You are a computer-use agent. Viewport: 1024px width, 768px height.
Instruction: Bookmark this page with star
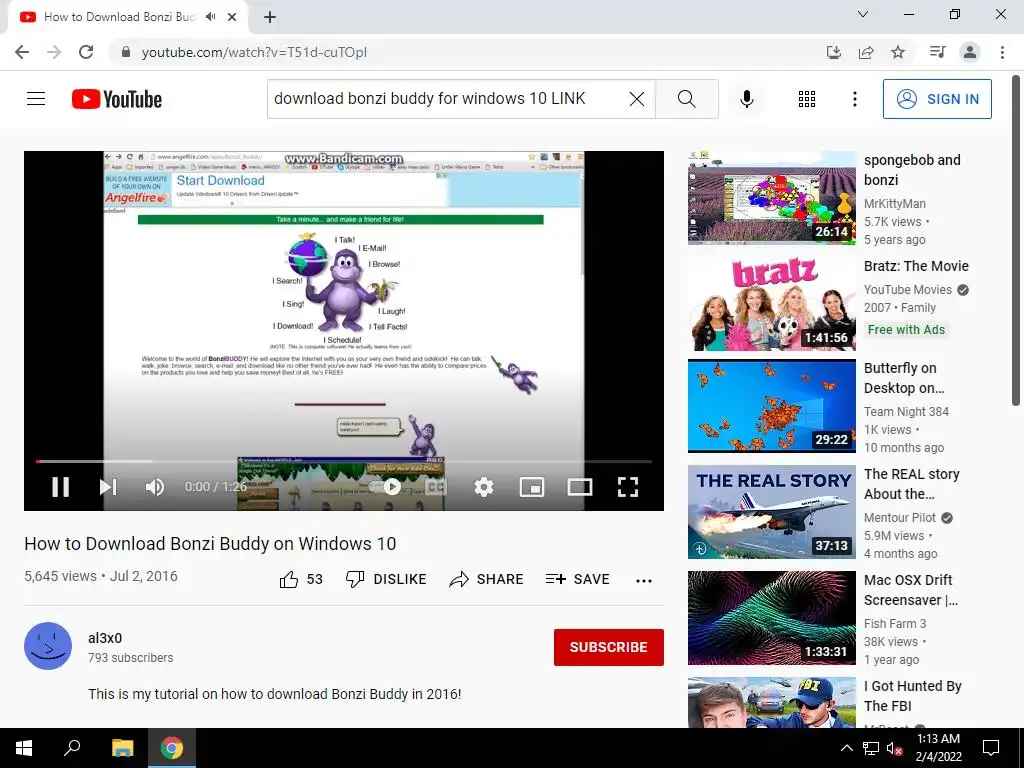[x=898, y=52]
